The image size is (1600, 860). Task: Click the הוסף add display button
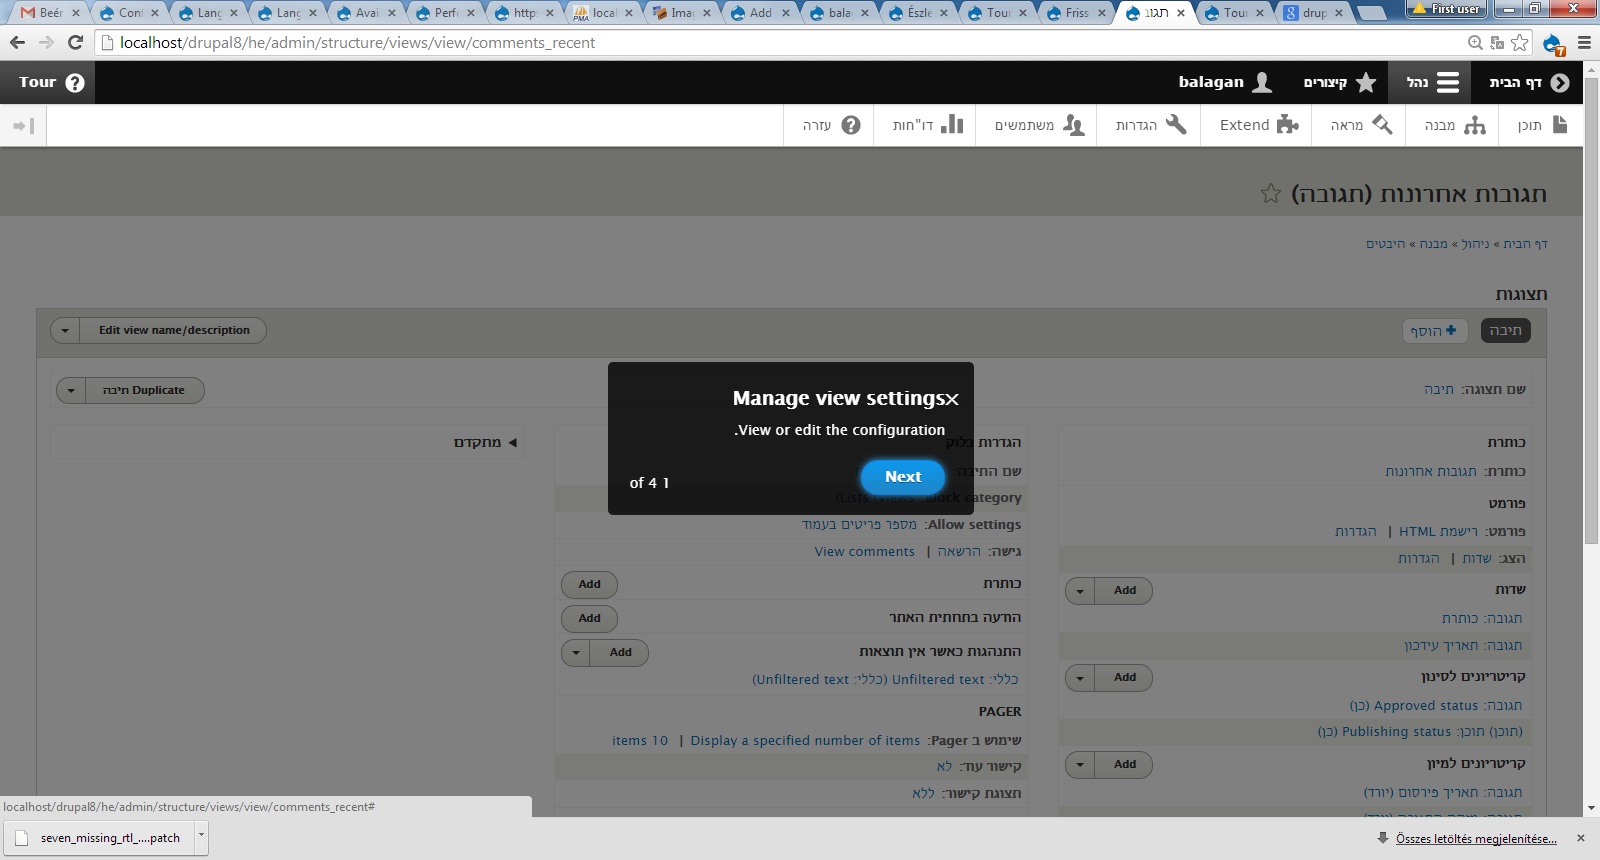point(1434,331)
